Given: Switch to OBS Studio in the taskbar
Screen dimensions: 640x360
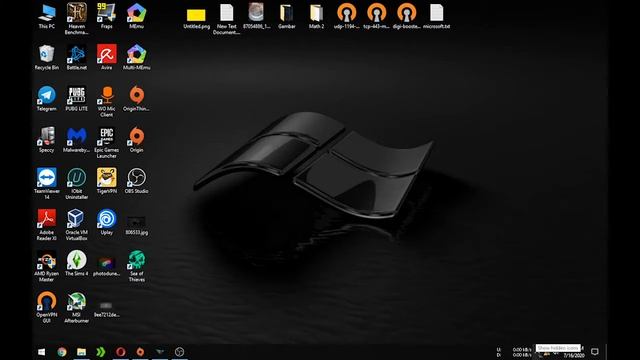Looking at the screenshot, I should (179, 352).
